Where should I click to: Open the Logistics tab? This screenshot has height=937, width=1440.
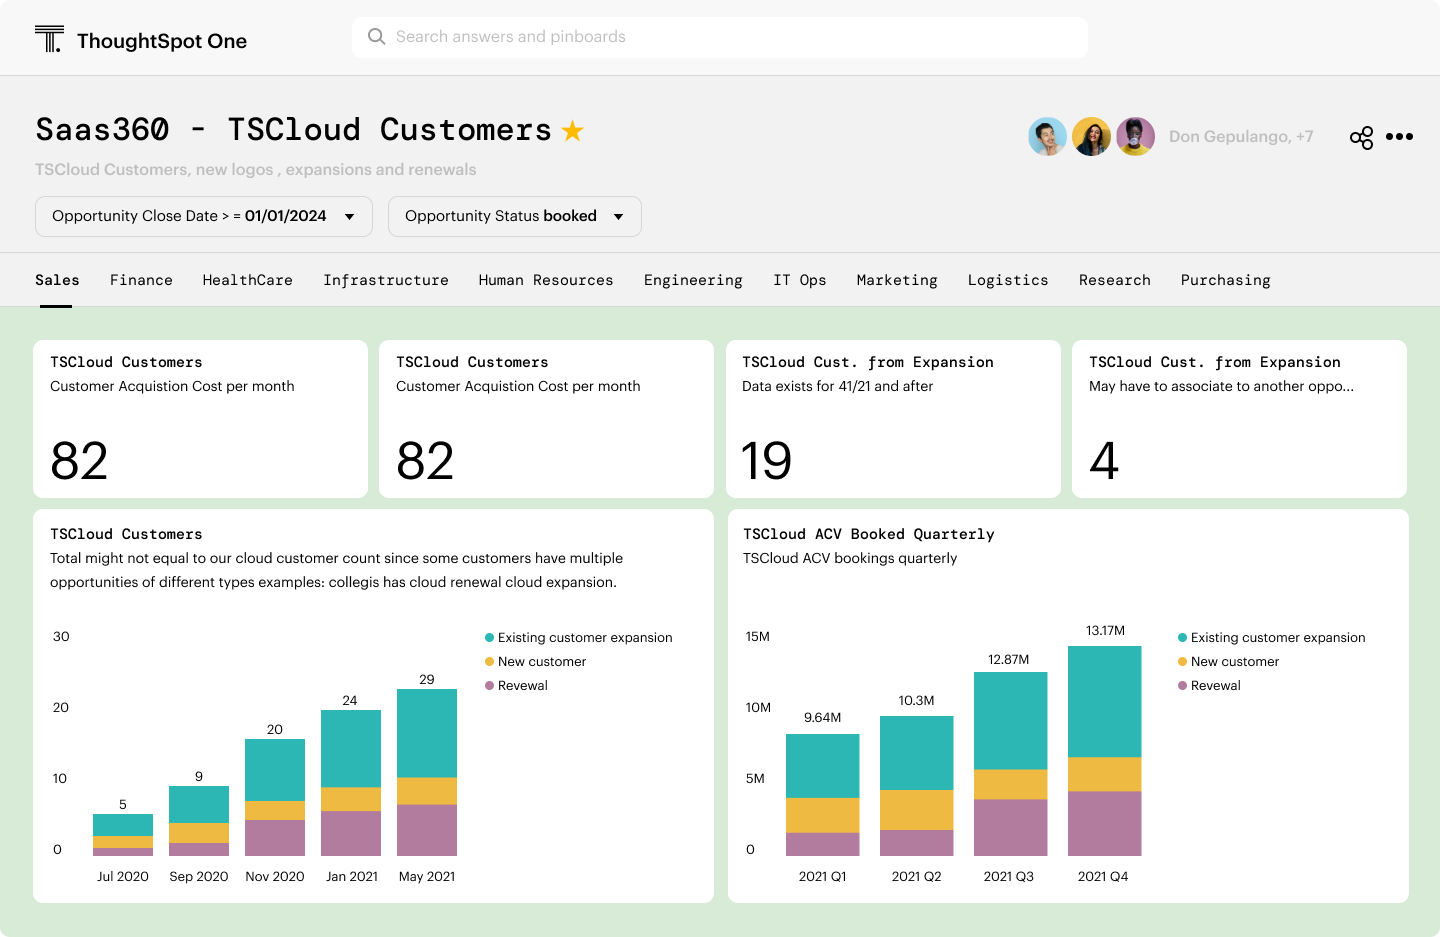pyautogui.click(x=1008, y=280)
